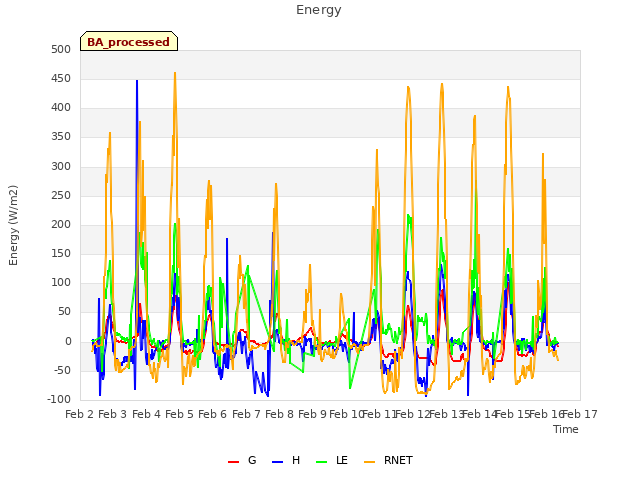Click the Feb 10 x-axis label
Viewport: 640px width, 480px height.
pos(346,414)
